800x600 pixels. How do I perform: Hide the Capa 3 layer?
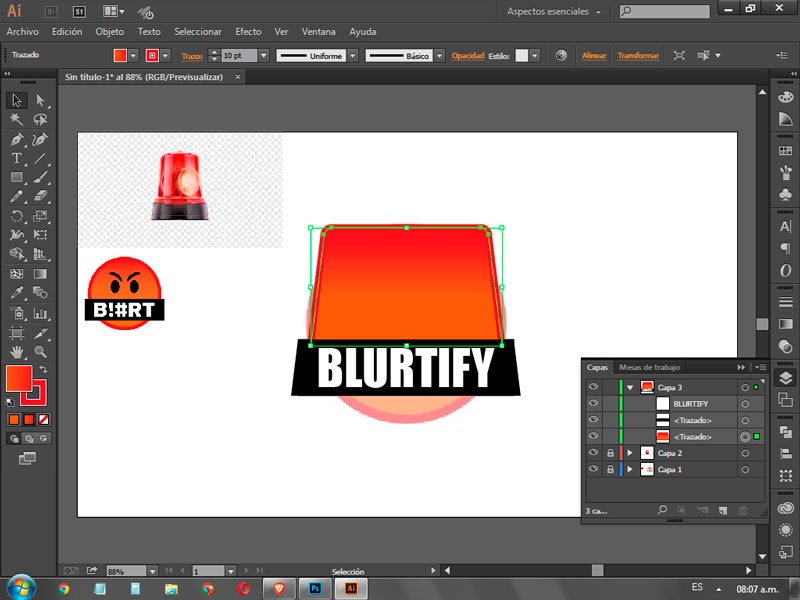[x=593, y=387]
